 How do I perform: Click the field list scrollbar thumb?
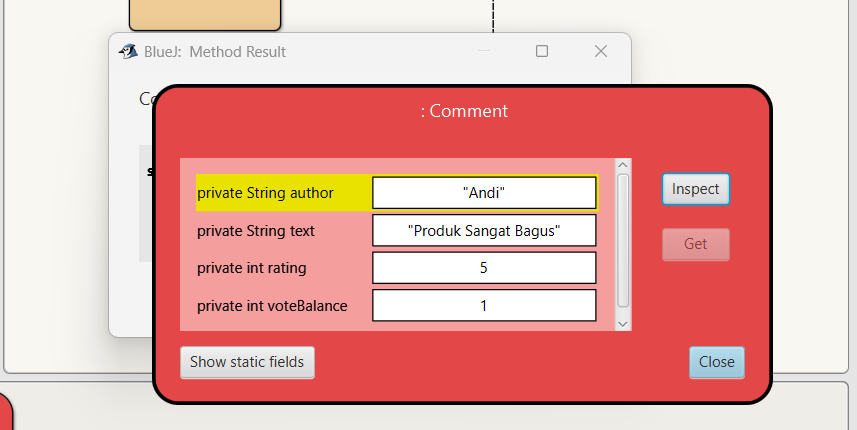[623, 238]
